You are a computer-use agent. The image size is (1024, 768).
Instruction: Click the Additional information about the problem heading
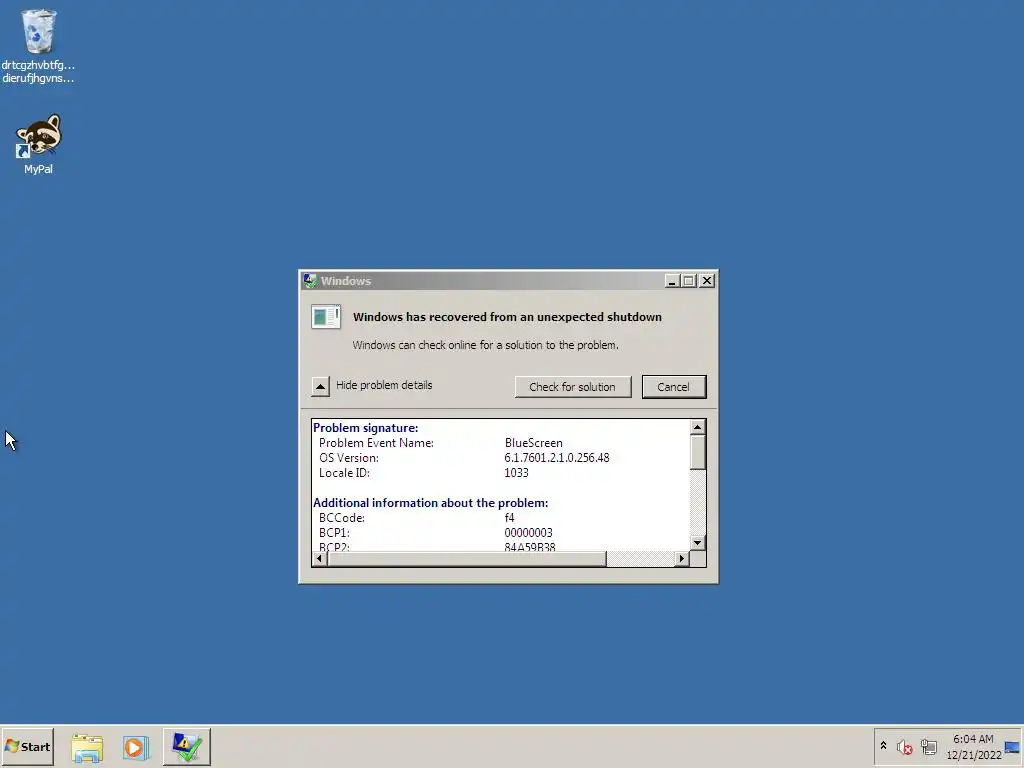click(430, 503)
